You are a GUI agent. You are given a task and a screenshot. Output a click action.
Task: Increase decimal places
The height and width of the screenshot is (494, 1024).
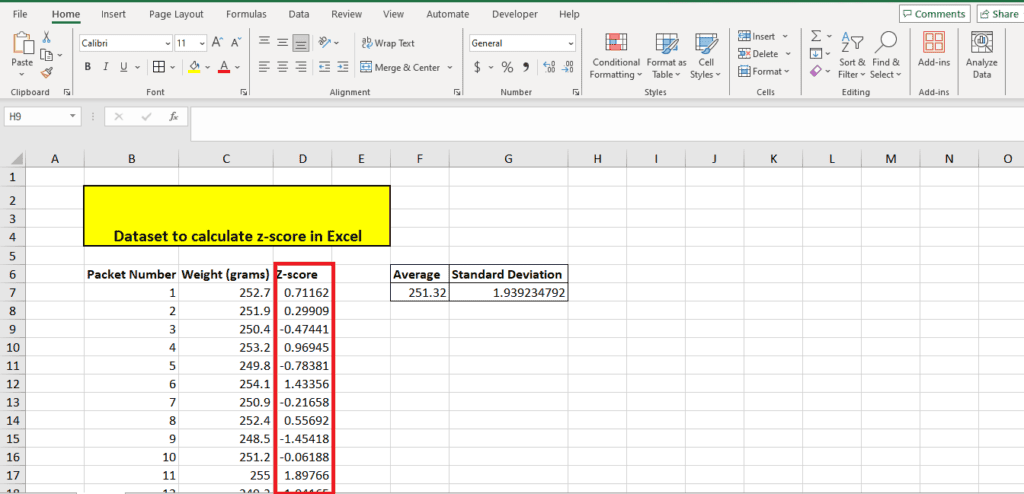[x=549, y=67]
